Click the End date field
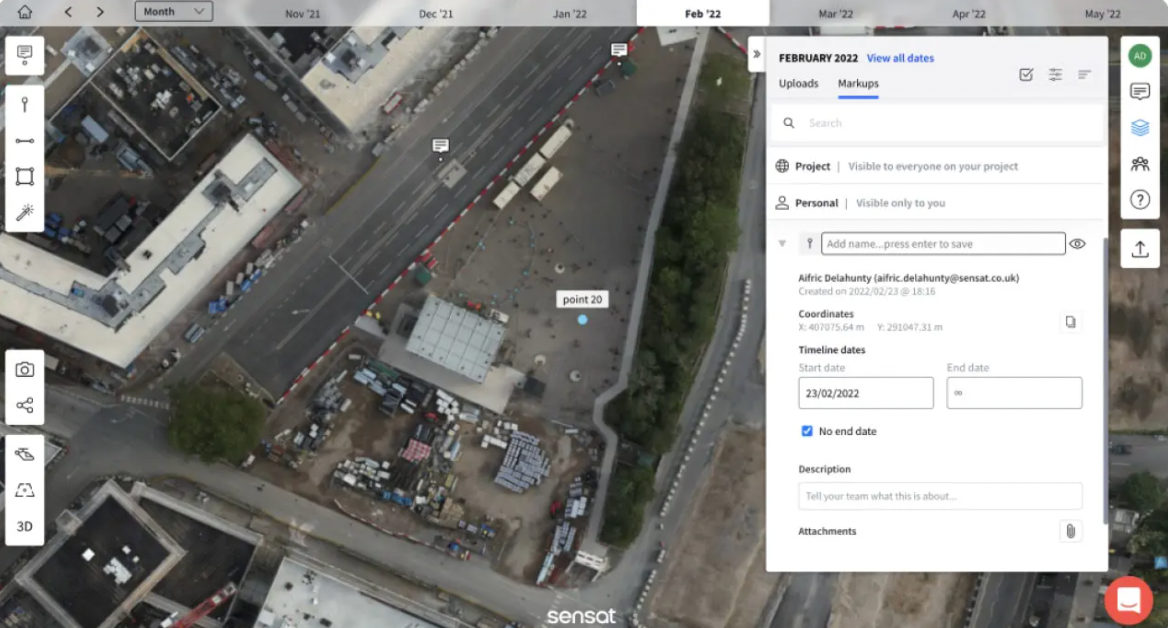This screenshot has width=1168, height=628. coord(1014,393)
